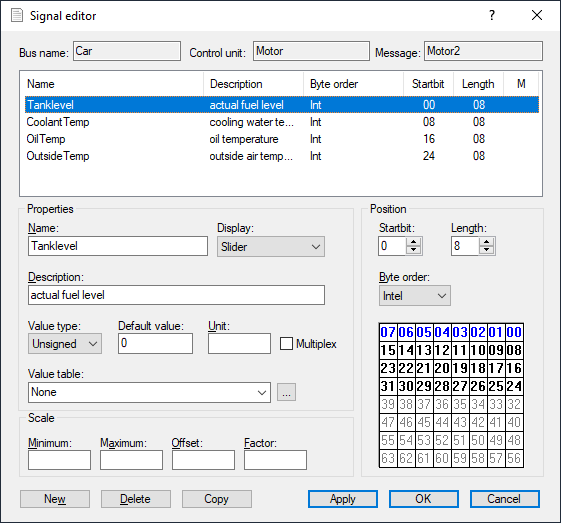Viewport: 561px width, 523px height.
Task: Click bit 24 in the position grid
Action: click(514, 386)
